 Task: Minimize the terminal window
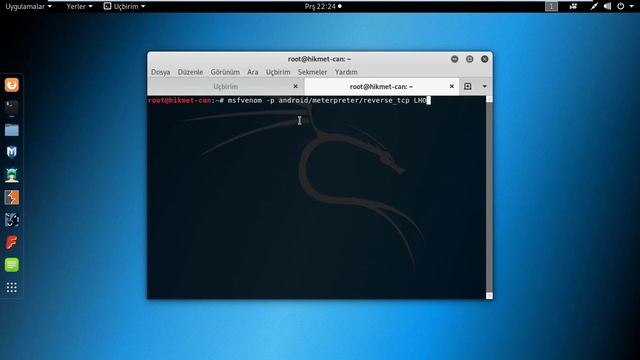pyautogui.click(x=454, y=59)
